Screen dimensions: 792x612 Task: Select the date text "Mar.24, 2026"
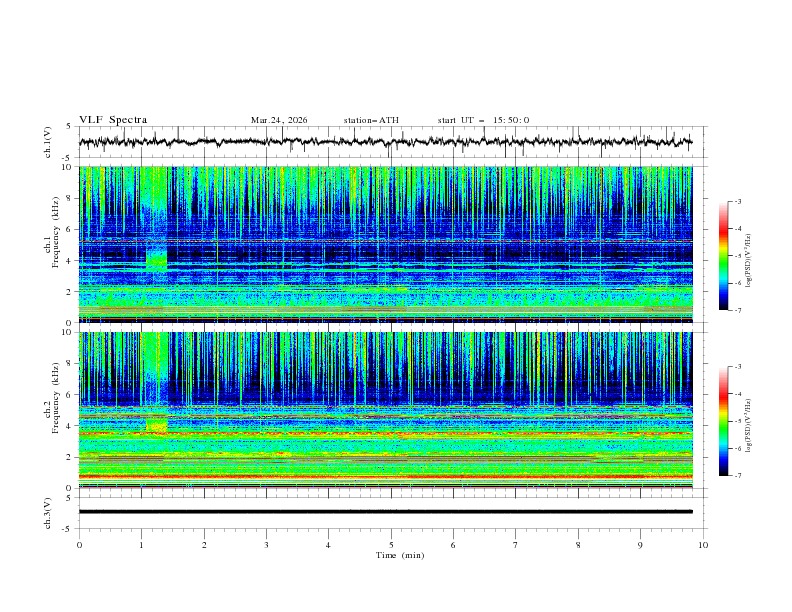click(279, 120)
